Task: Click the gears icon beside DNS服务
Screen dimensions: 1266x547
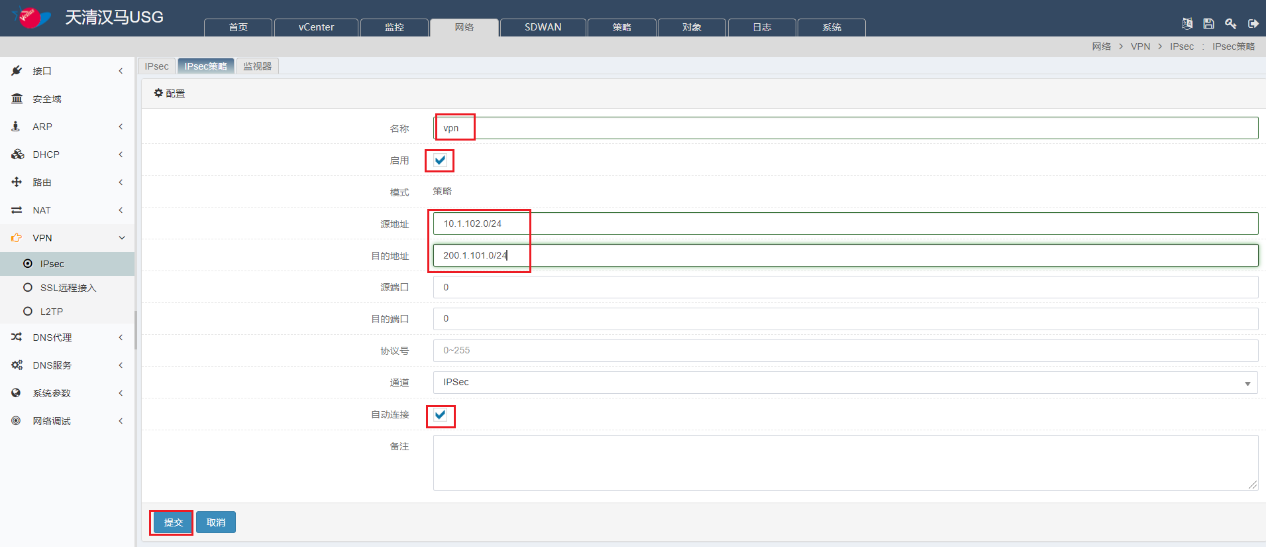Action: 16,365
